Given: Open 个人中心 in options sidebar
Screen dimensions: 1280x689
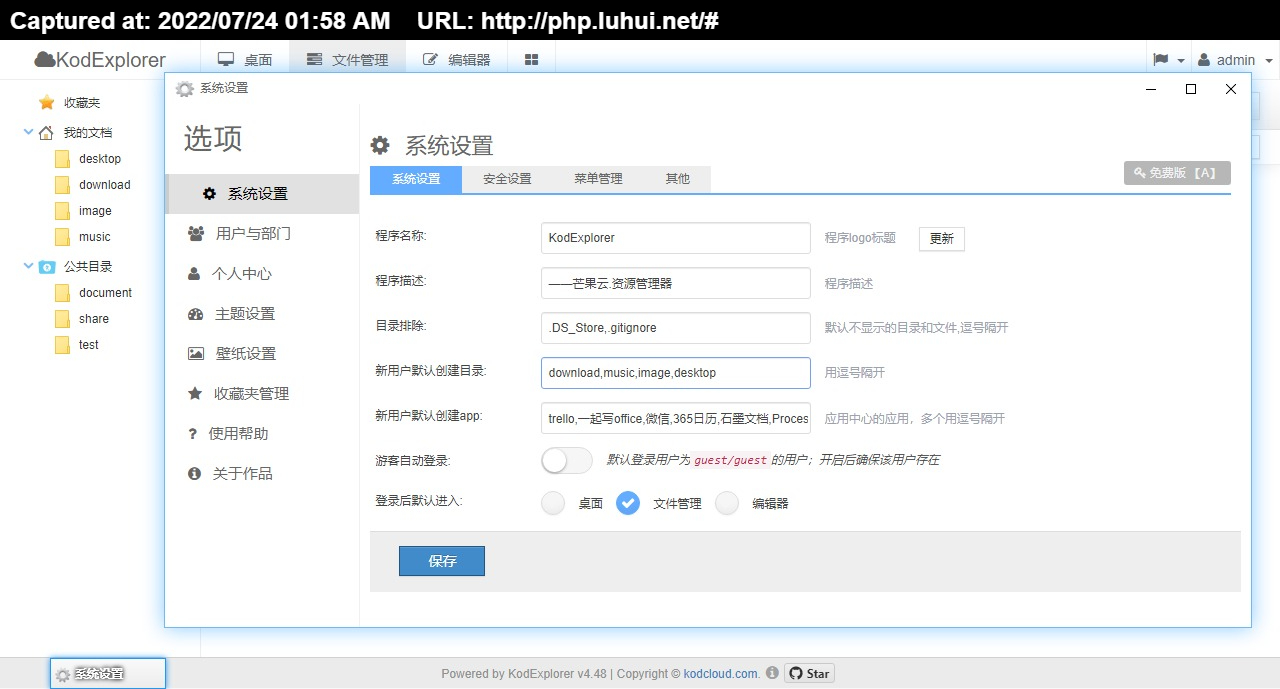Looking at the screenshot, I should tap(262, 274).
